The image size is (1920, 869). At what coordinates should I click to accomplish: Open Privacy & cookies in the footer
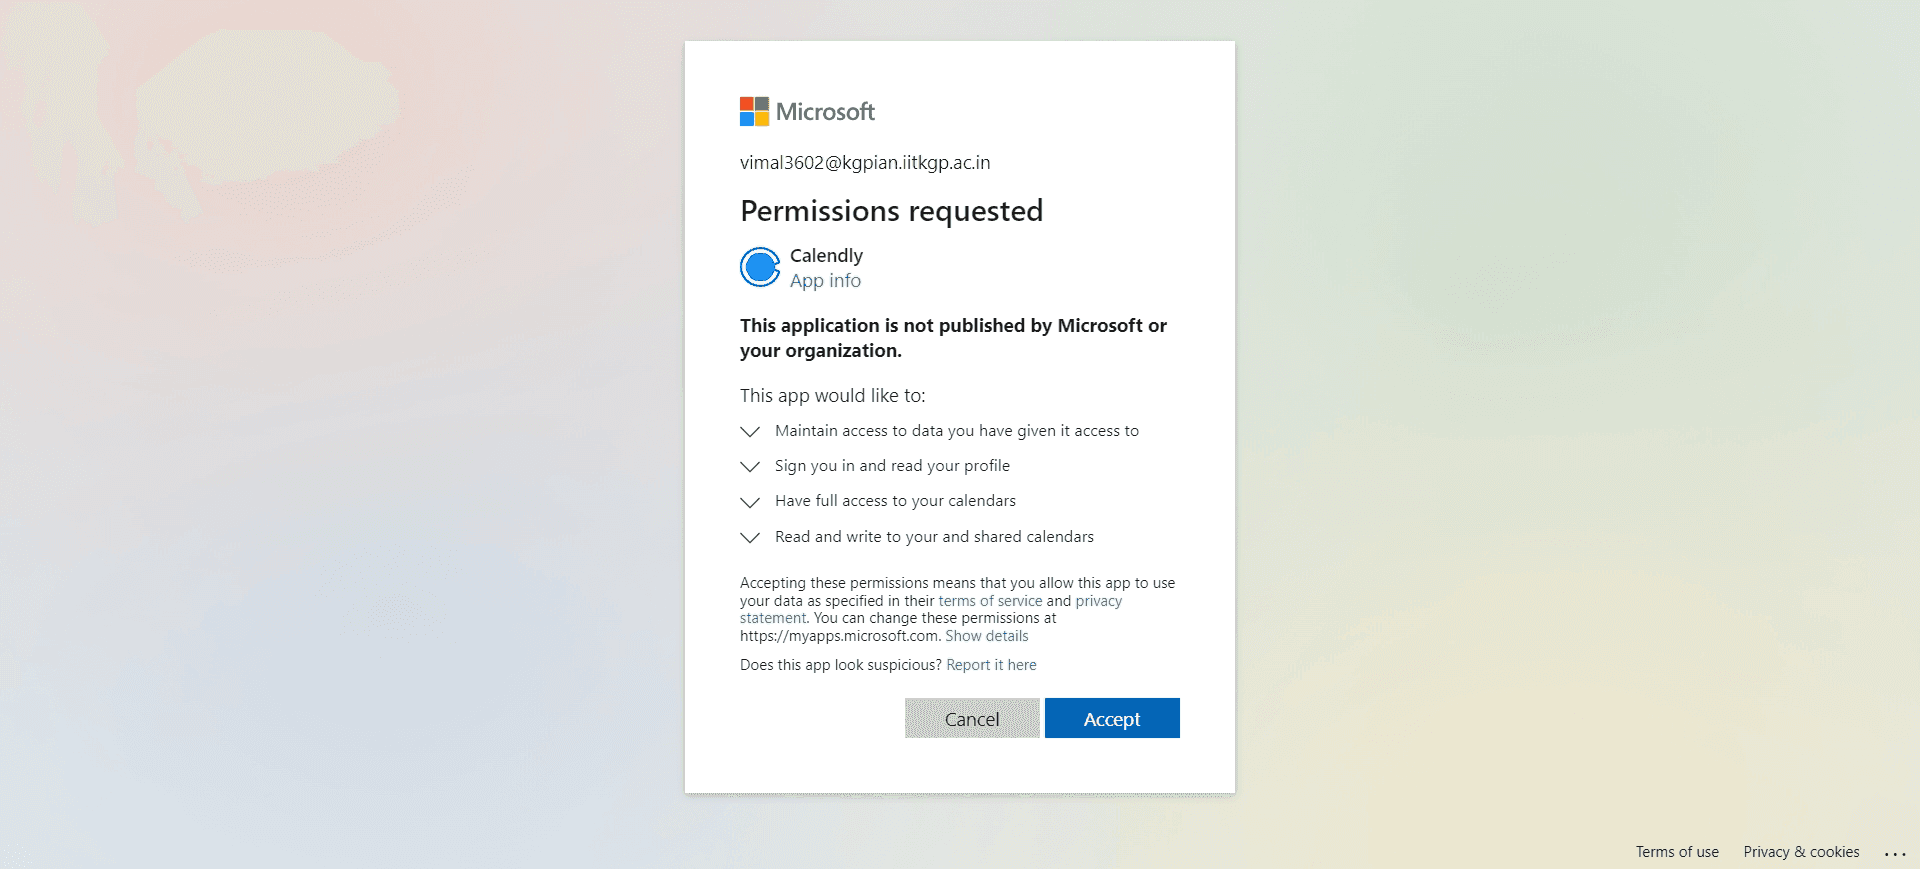tap(1801, 852)
